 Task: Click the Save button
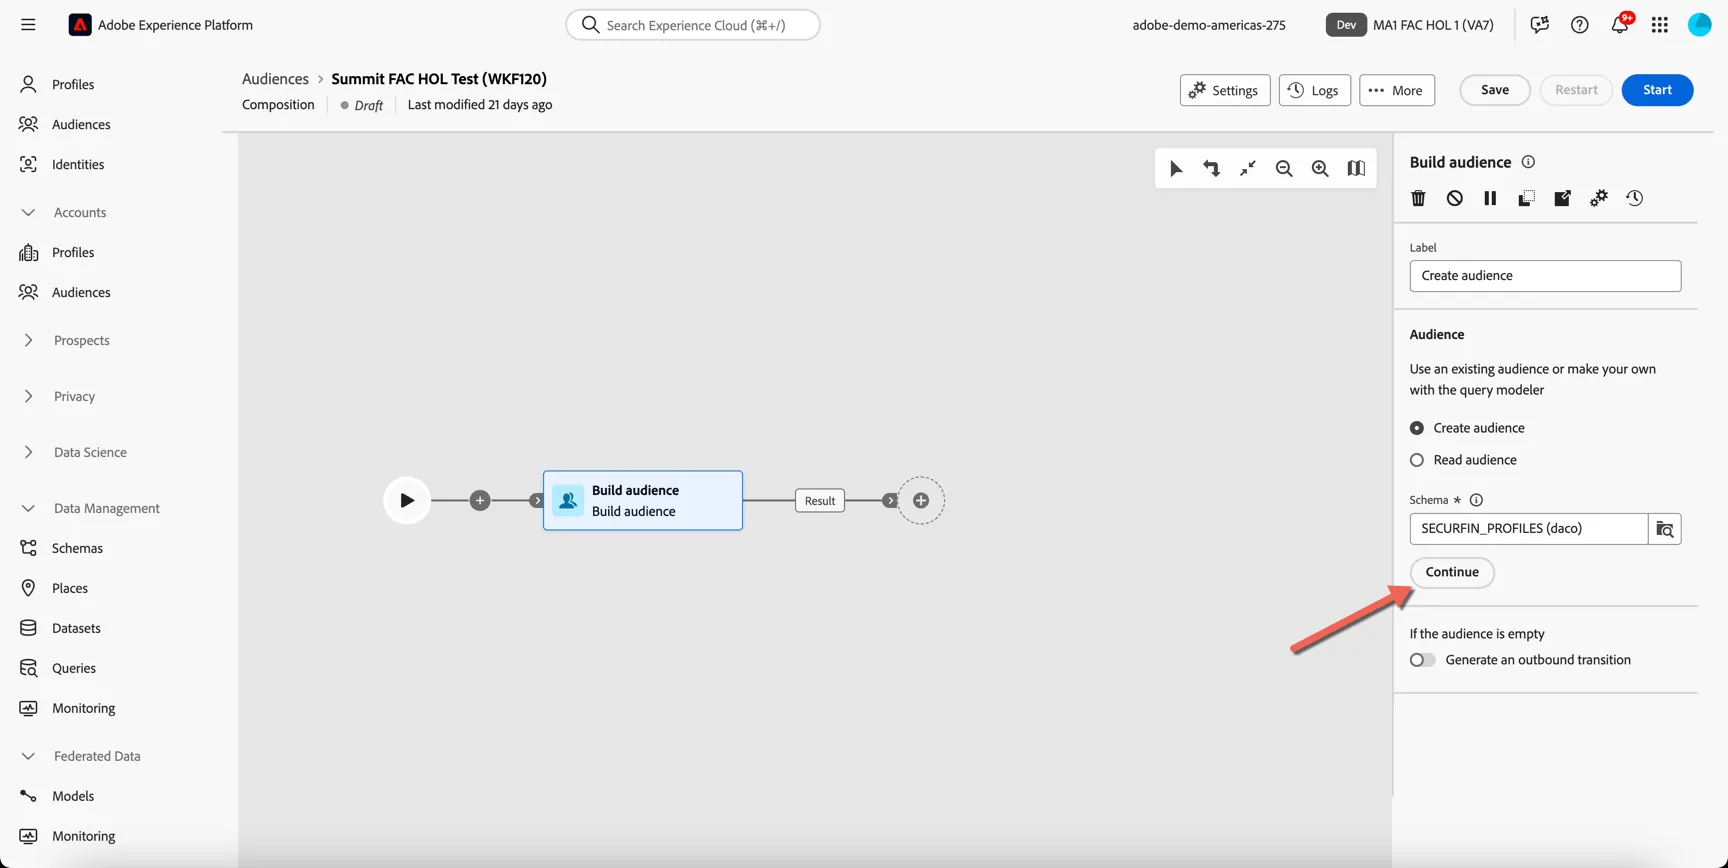[x=1495, y=90]
